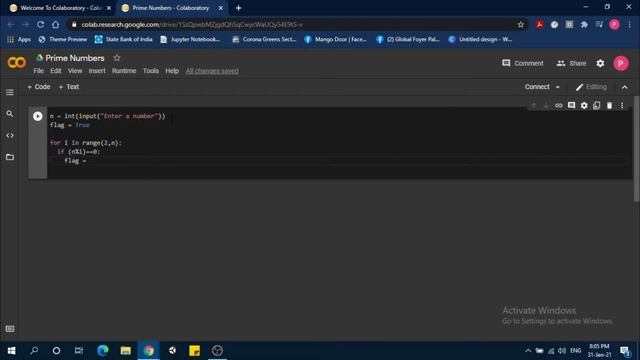Open the table of contents sidebar icon
The width and height of the screenshot is (640, 360).
[x=10, y=92]
